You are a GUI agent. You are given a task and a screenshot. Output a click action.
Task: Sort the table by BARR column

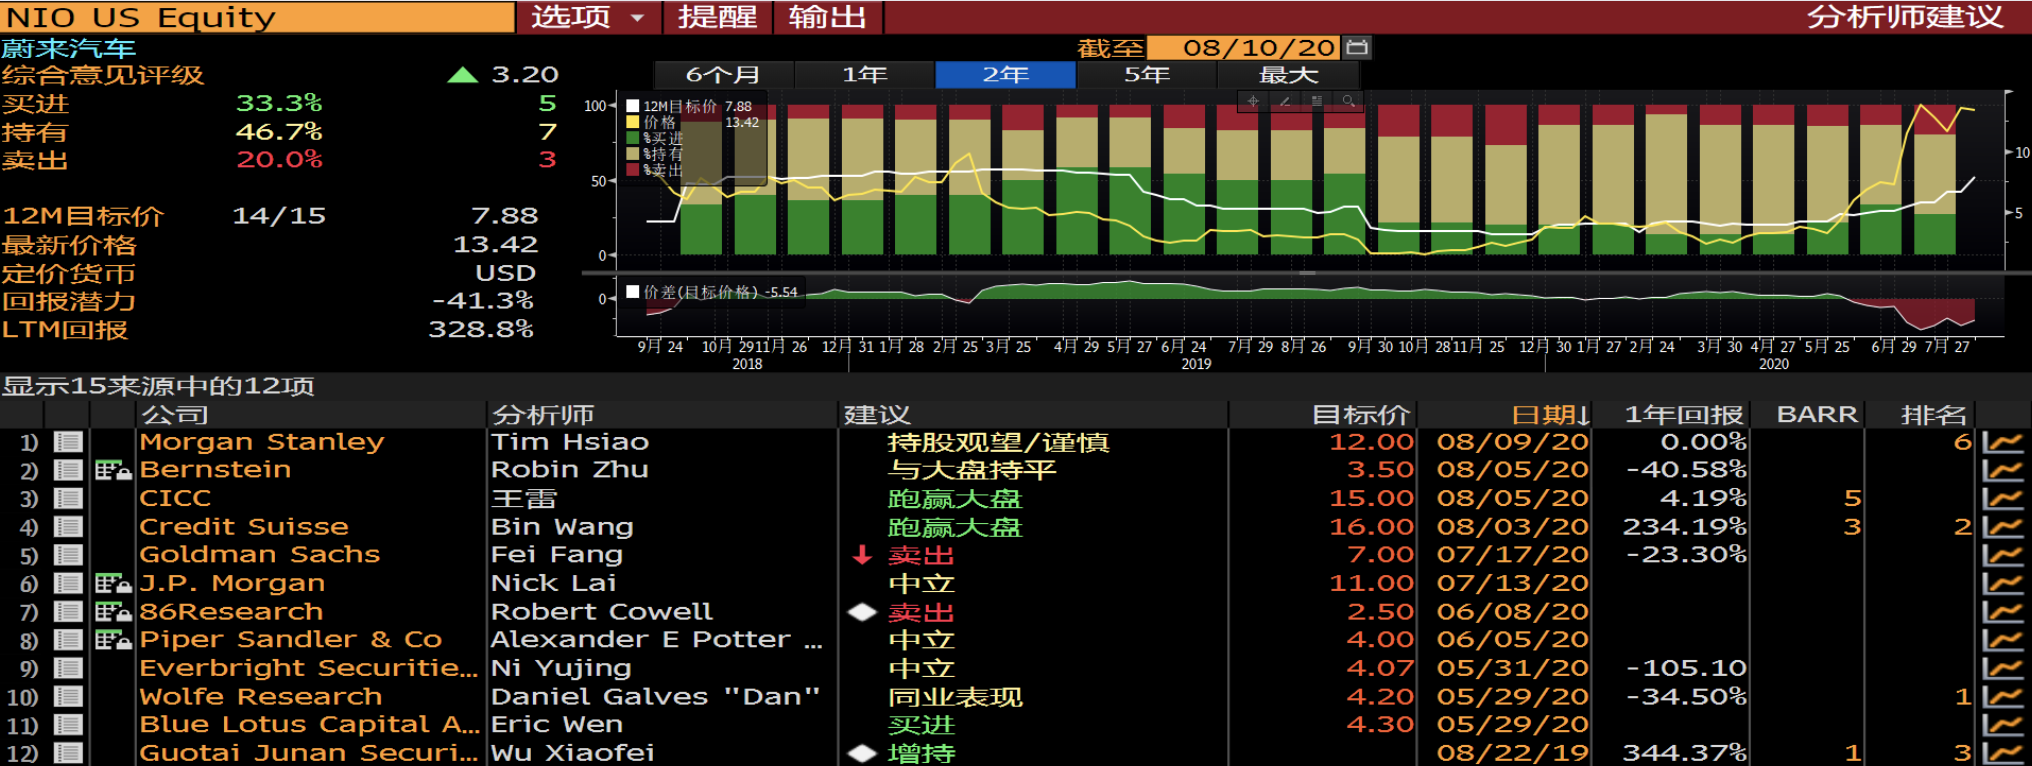pyautogui.click(x=1816, y=414)
